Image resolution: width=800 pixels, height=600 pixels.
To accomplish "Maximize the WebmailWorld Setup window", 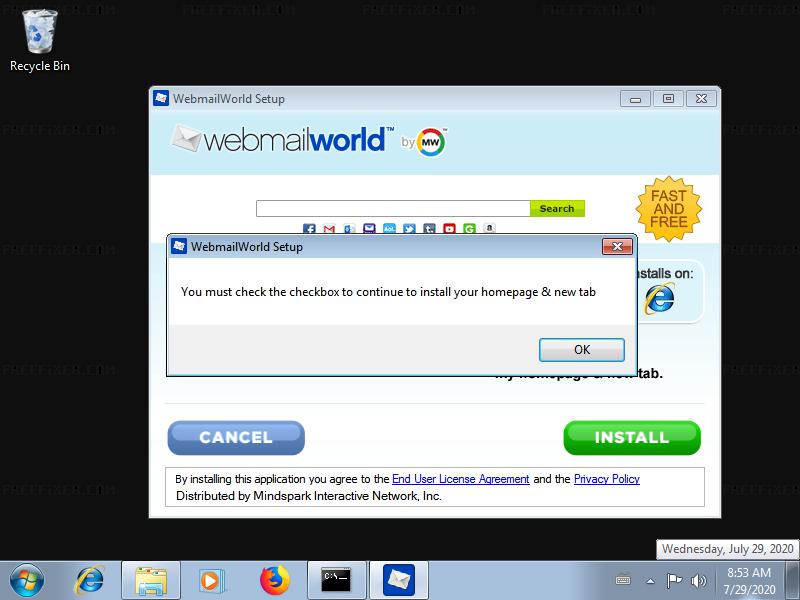I will click(668, 98).
